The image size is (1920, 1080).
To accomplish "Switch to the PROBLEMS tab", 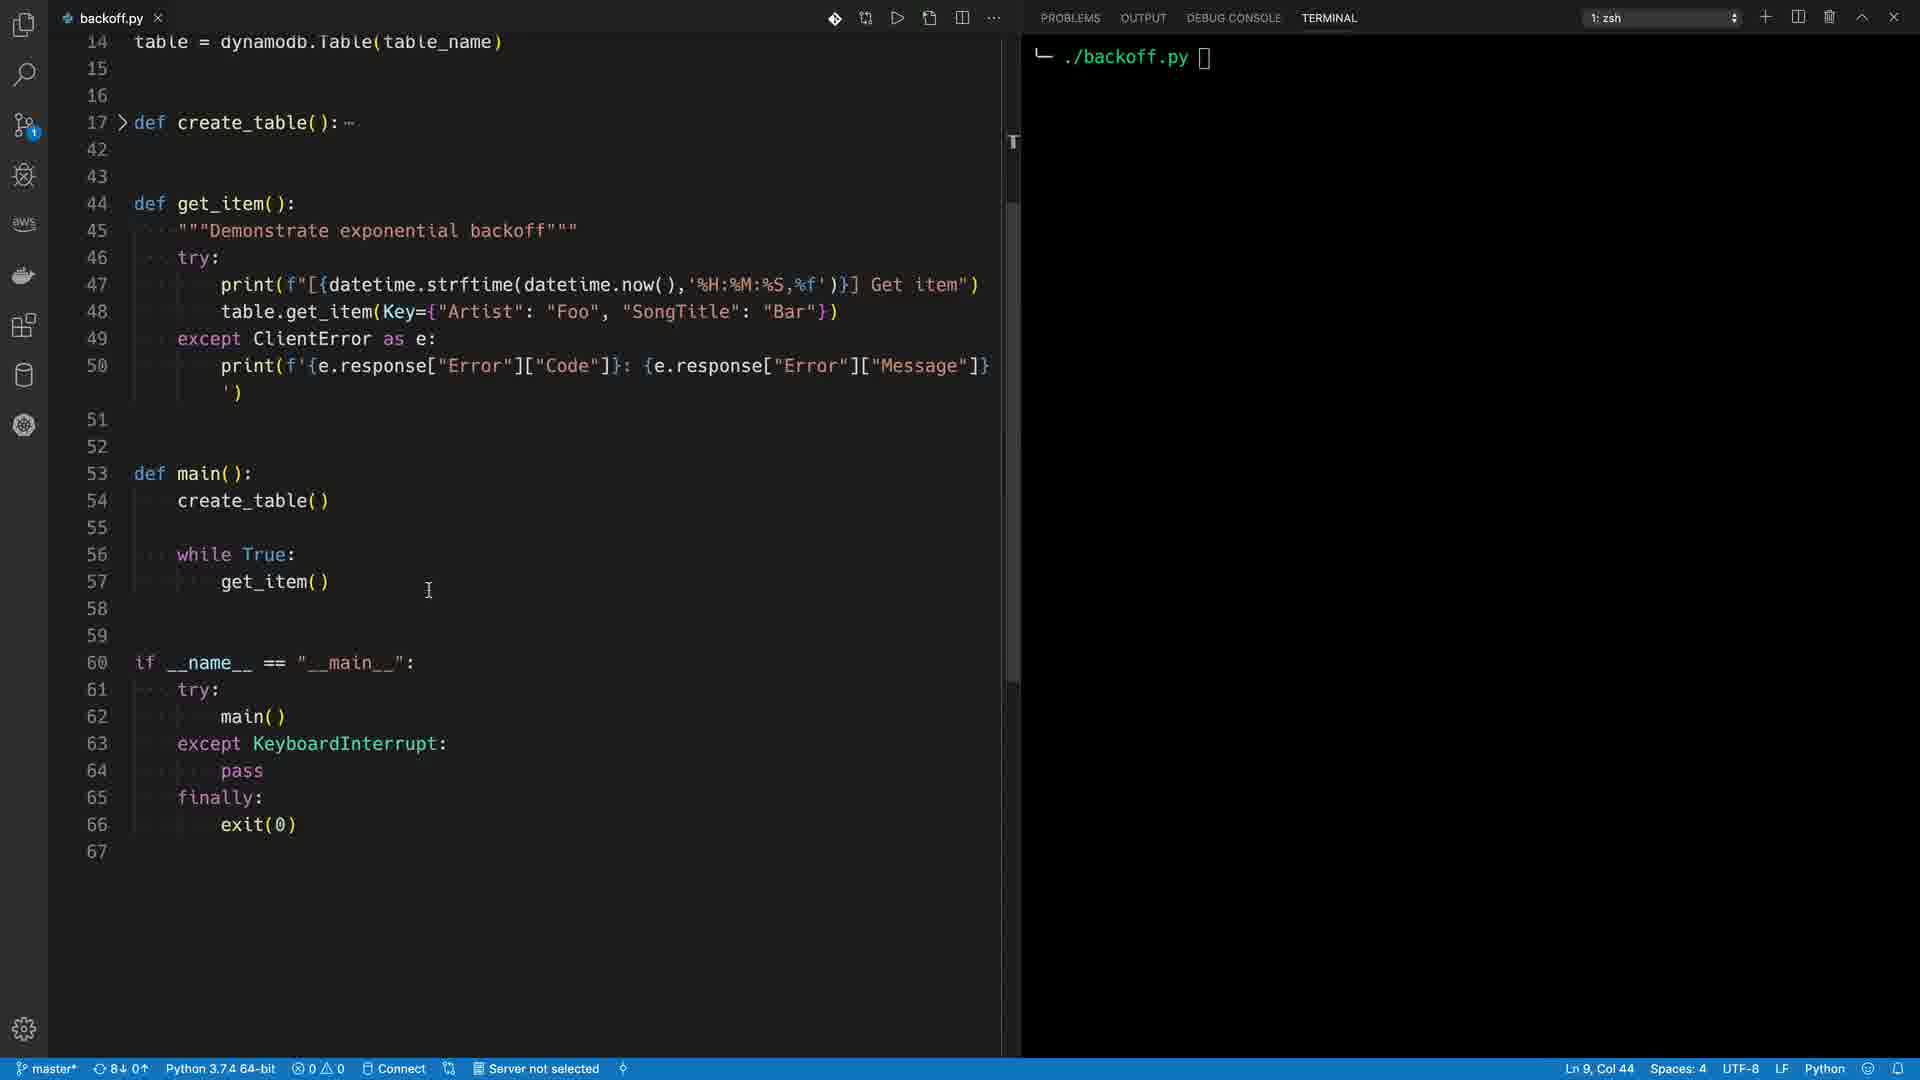I will [x=1070, y=18].
